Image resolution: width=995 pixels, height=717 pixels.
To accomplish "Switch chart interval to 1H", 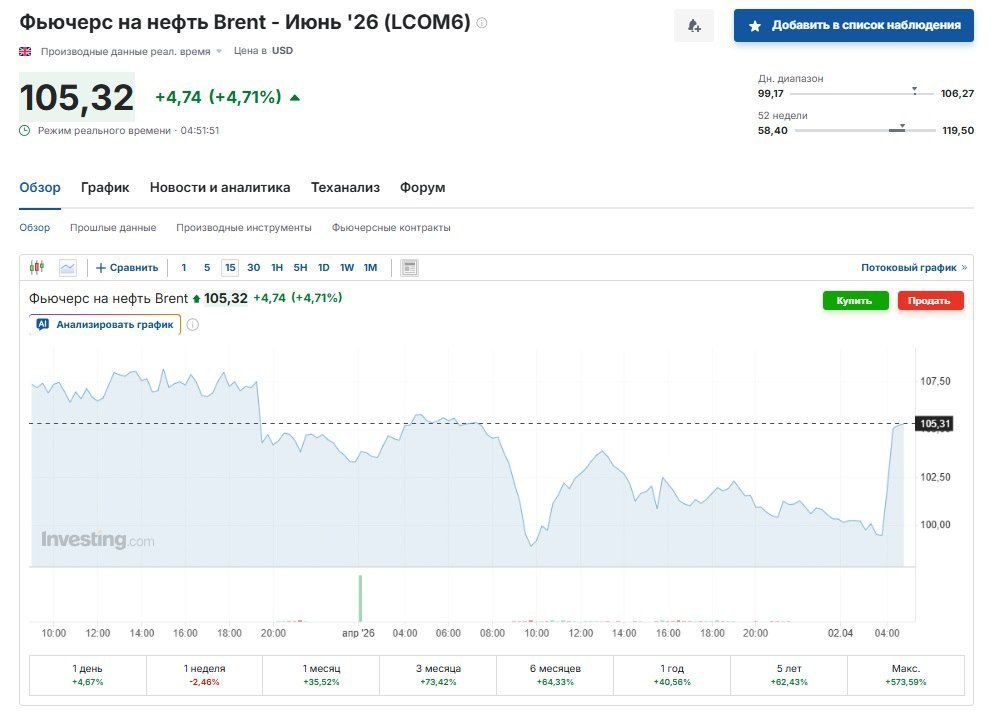I will click(x=277, y=267).
